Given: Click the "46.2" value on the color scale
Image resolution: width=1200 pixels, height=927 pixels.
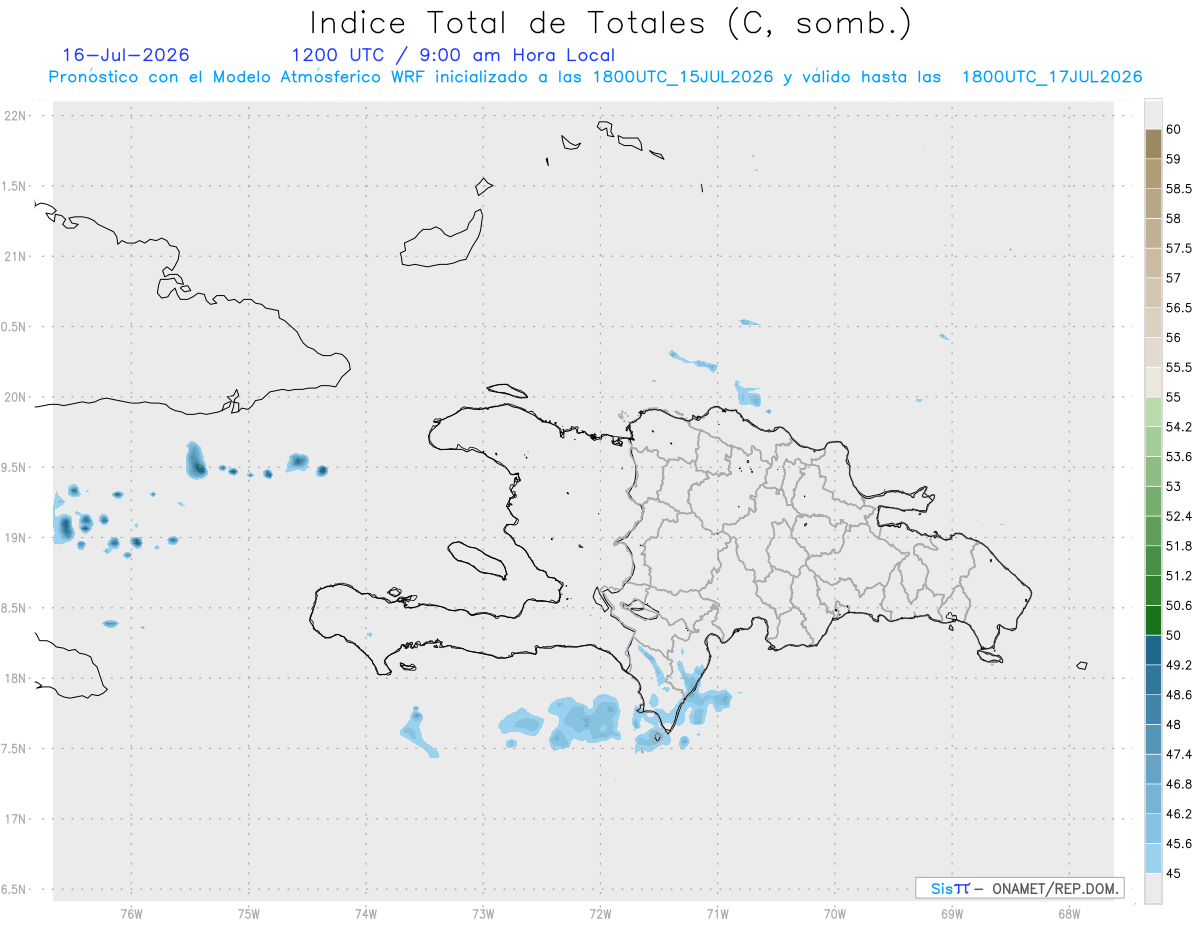Looking at the screenshot, I should pyautogui.click(x=1179, y=814).
